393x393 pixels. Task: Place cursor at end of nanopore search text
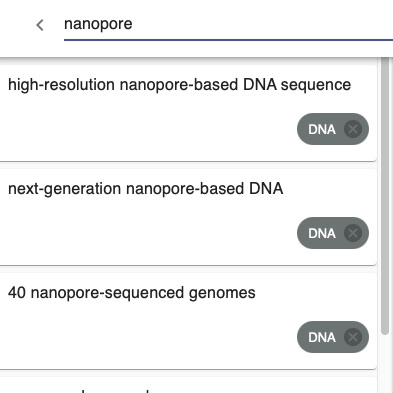tap(133, 24)
